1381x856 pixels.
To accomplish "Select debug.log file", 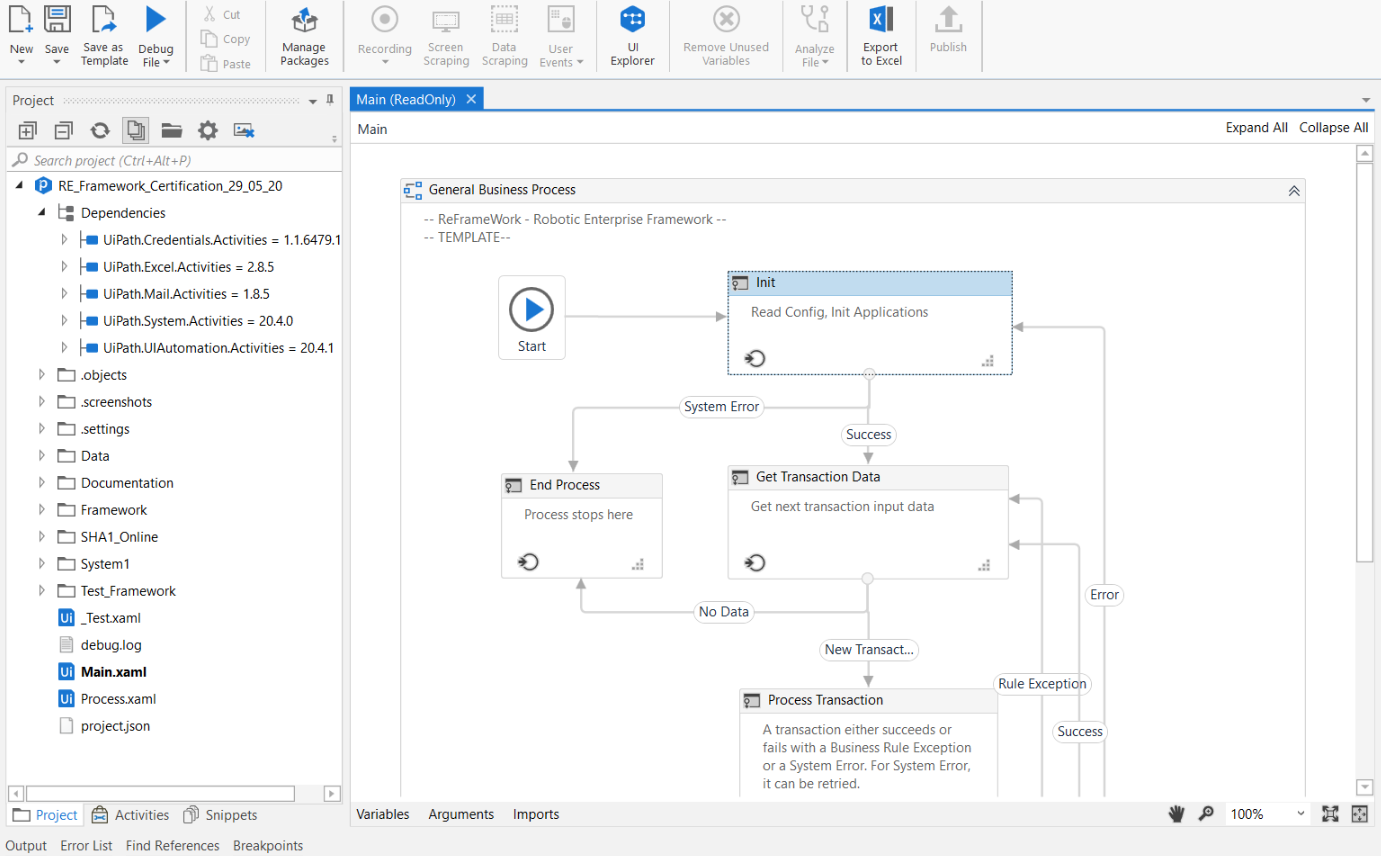I will (111, 645).
